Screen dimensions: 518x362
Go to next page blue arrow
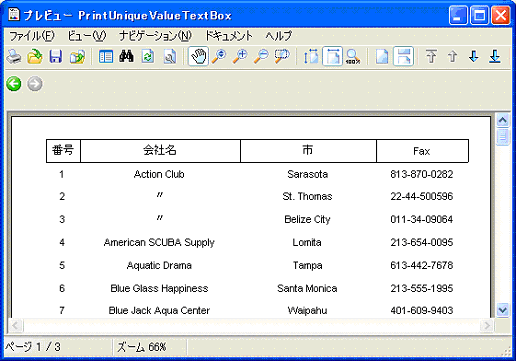click(x=474, y=56)
